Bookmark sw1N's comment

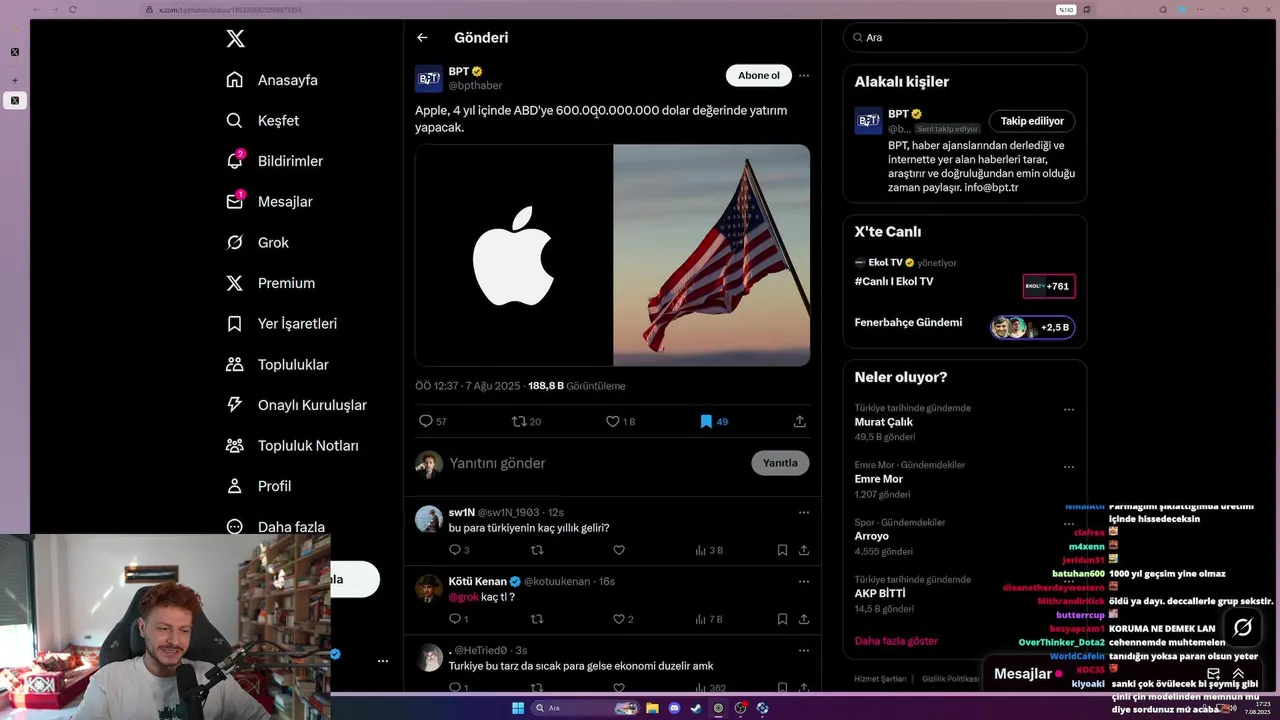pos(782,550)
